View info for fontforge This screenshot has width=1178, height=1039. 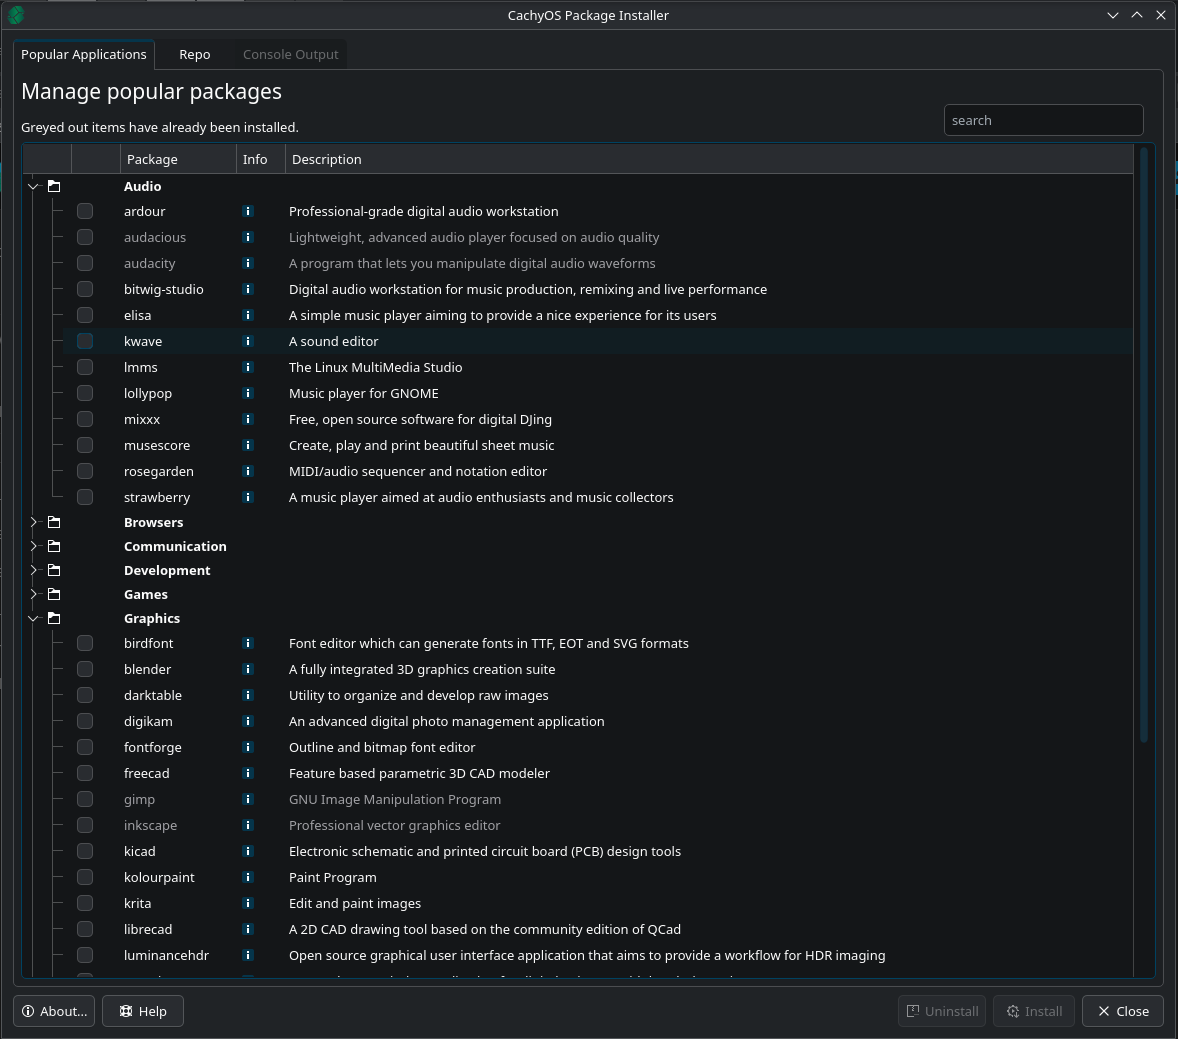[248, 748]
